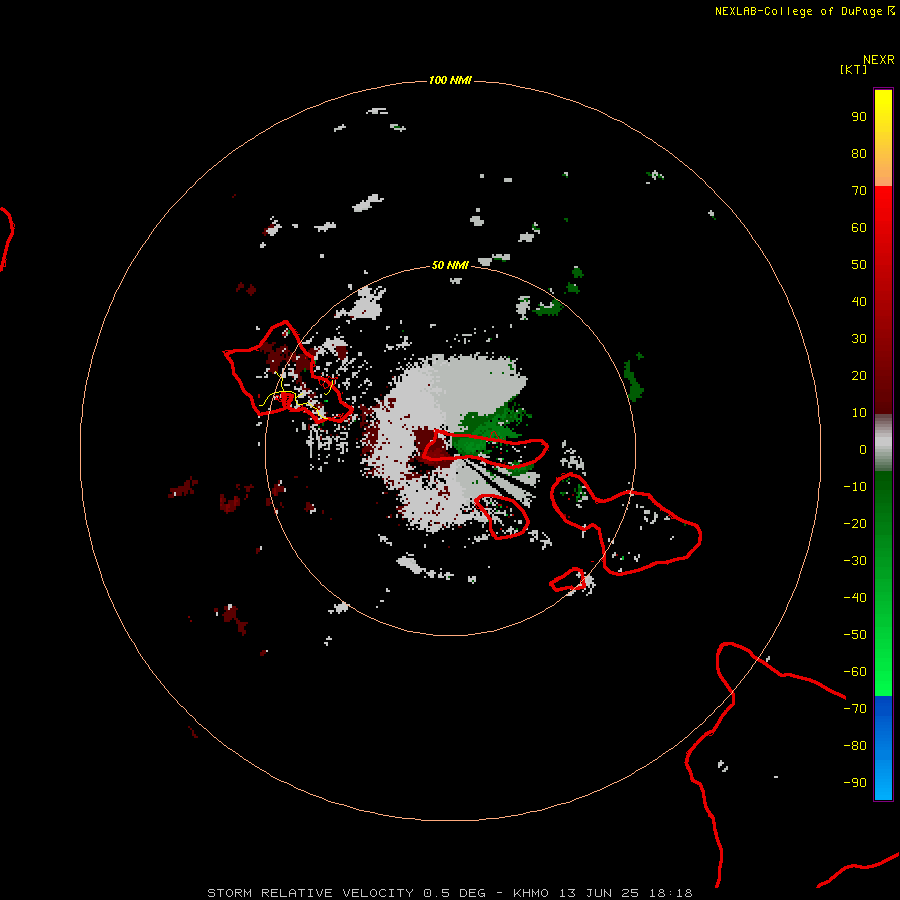Screen dimensions: 900x900
Task: Click the positive 80 scale value
Action: pos(859,153)
